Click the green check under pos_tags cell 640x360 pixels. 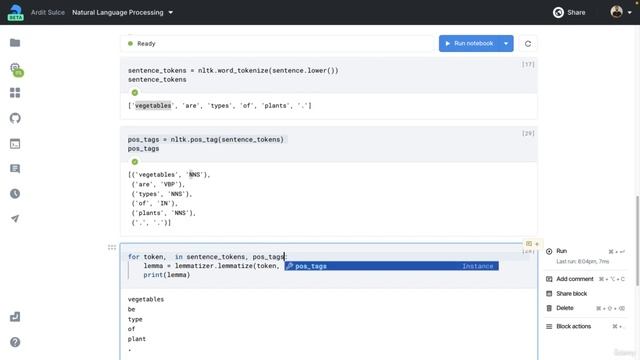(x=135, y=162)
